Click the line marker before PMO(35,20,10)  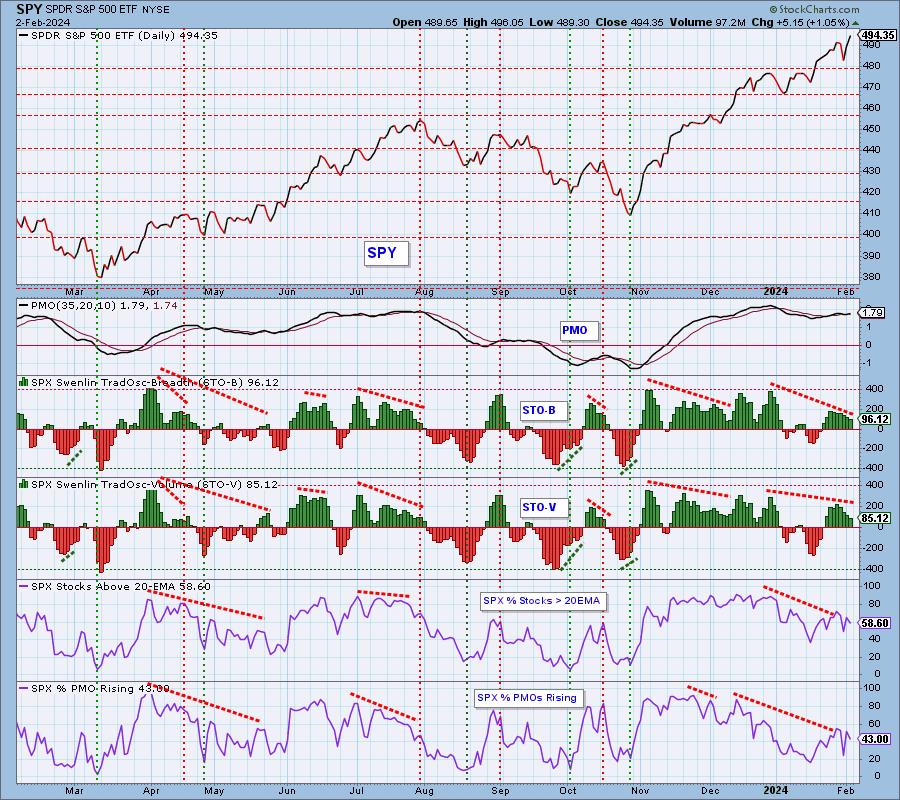point(24,305)
